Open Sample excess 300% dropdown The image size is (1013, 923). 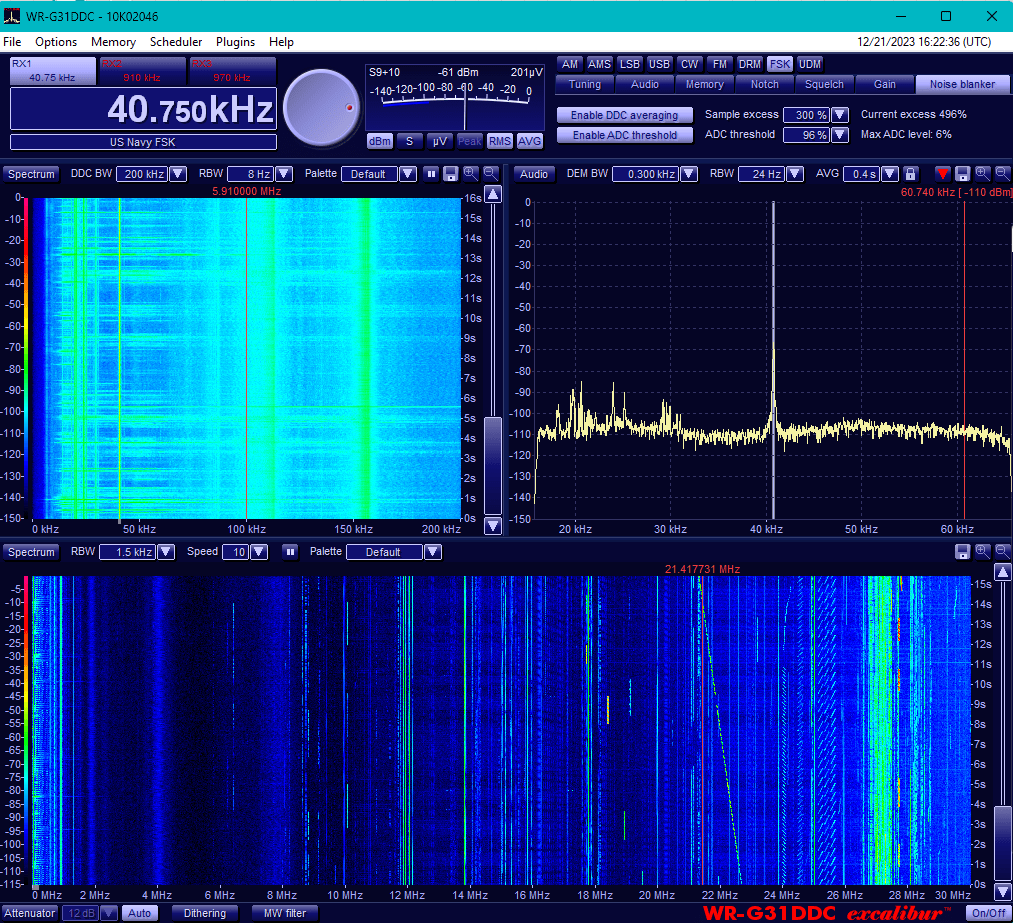(x=839, y=115)
